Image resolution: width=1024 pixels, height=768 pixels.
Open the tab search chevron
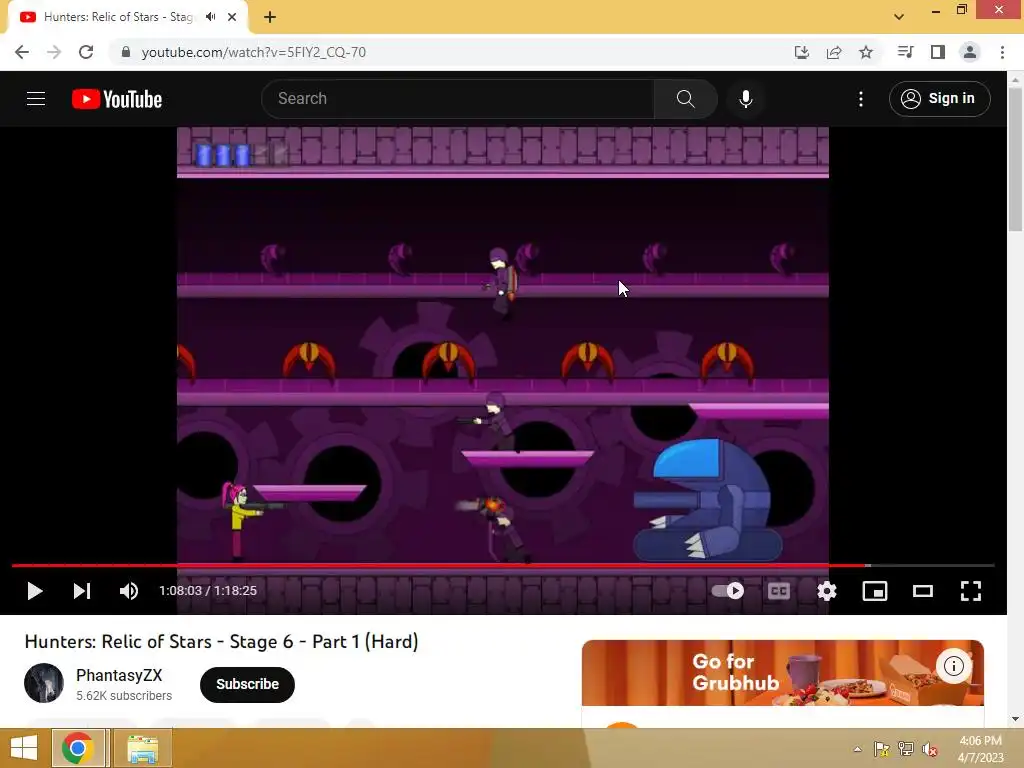(x=899, y=17)
